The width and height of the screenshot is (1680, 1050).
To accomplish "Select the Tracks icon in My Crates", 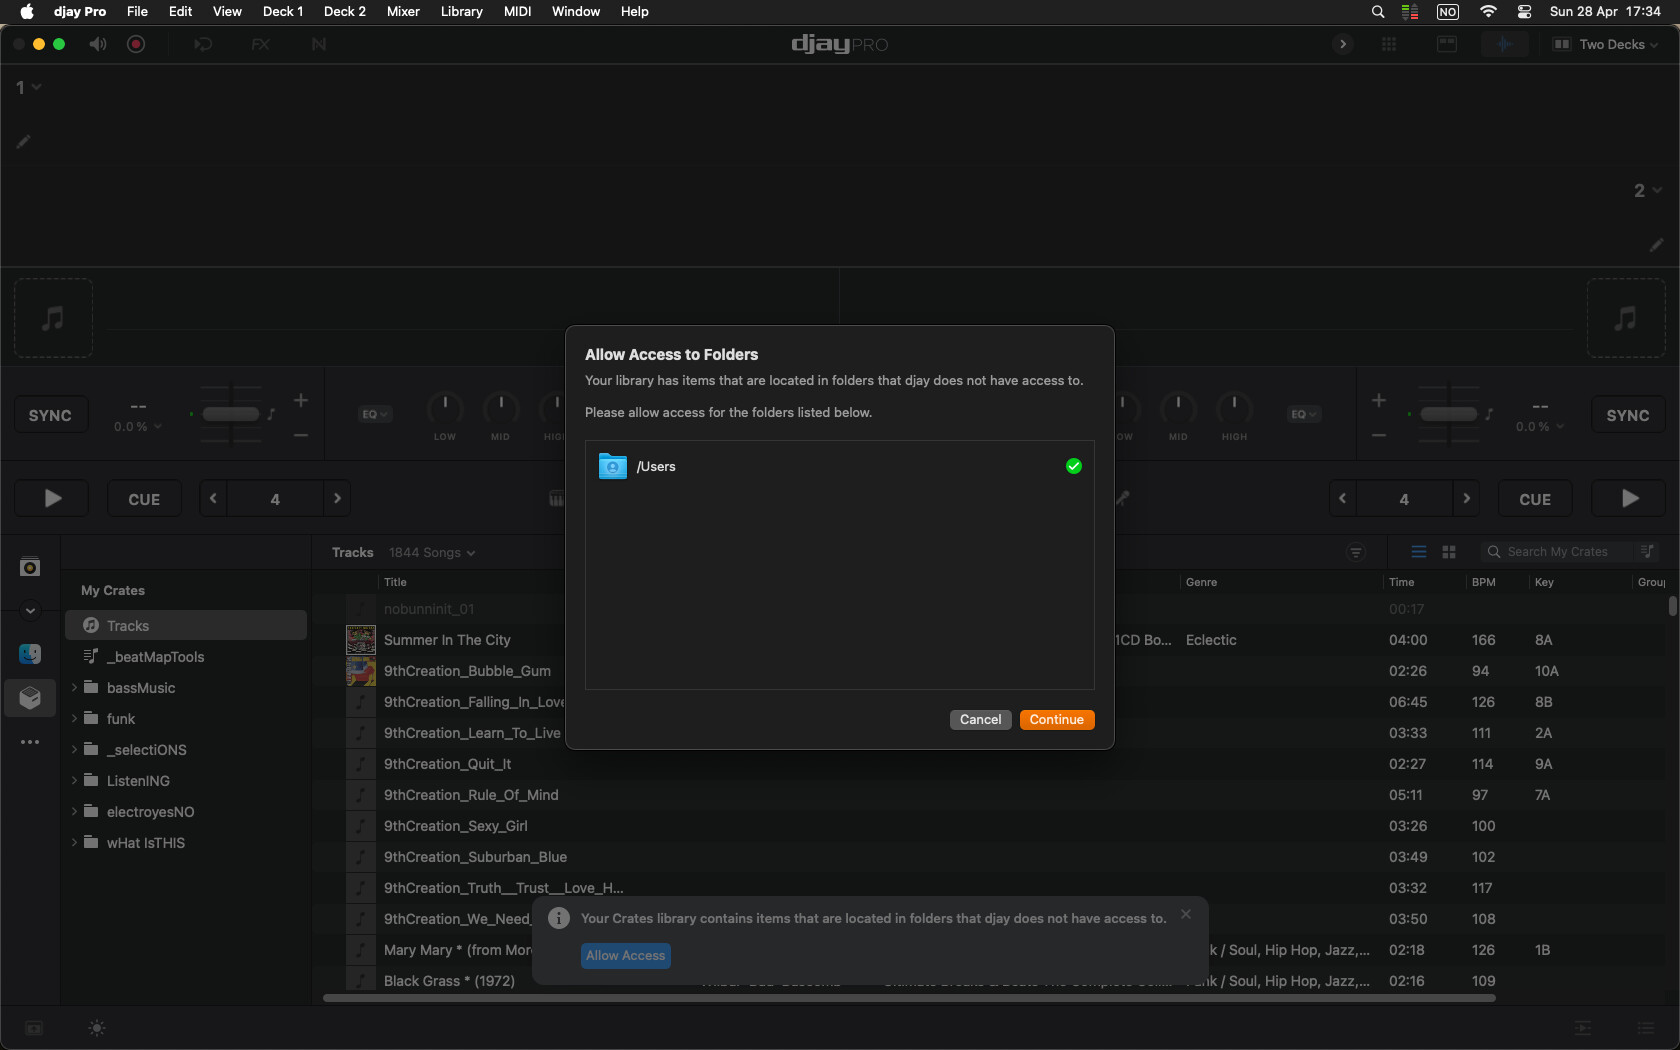I will [x=91, y=625].
